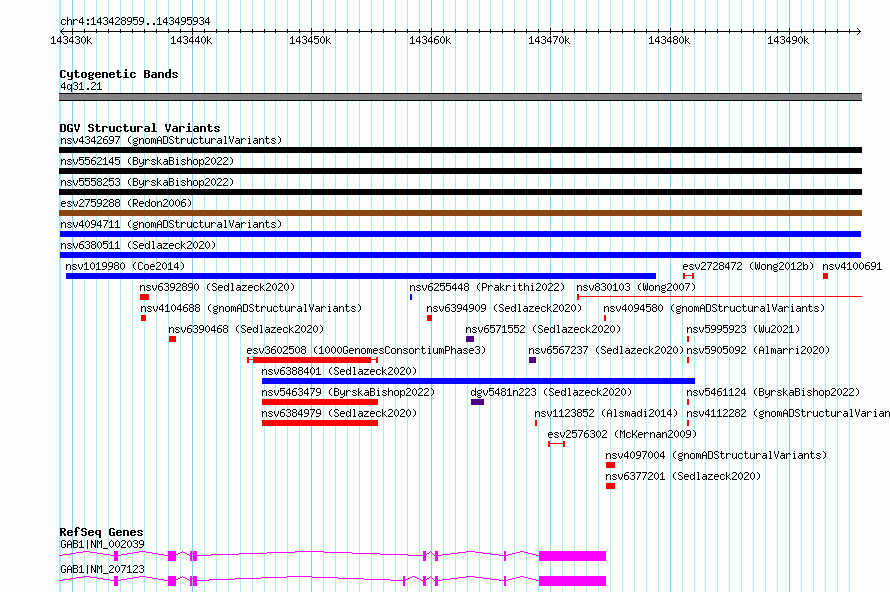Click the nsv4342697 gnomAD variant label
The height and width of the screenshot is (592, 890).
pos(171,140)
